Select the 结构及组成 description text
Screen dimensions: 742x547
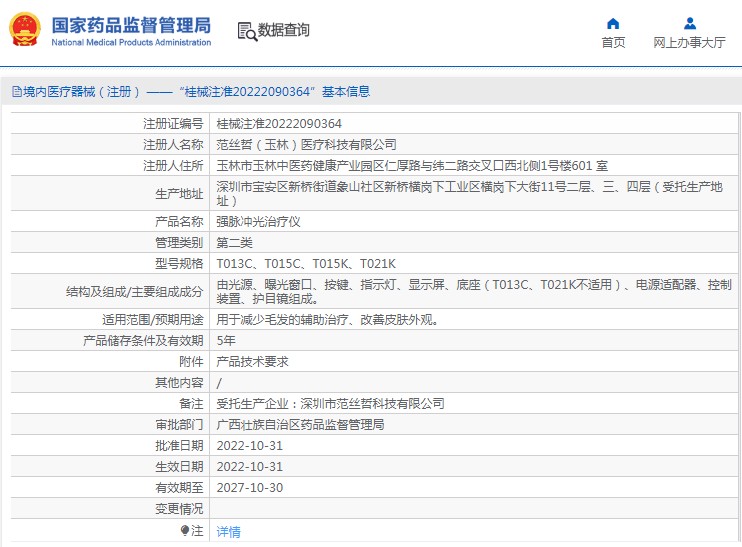click(x=474, y=291)
